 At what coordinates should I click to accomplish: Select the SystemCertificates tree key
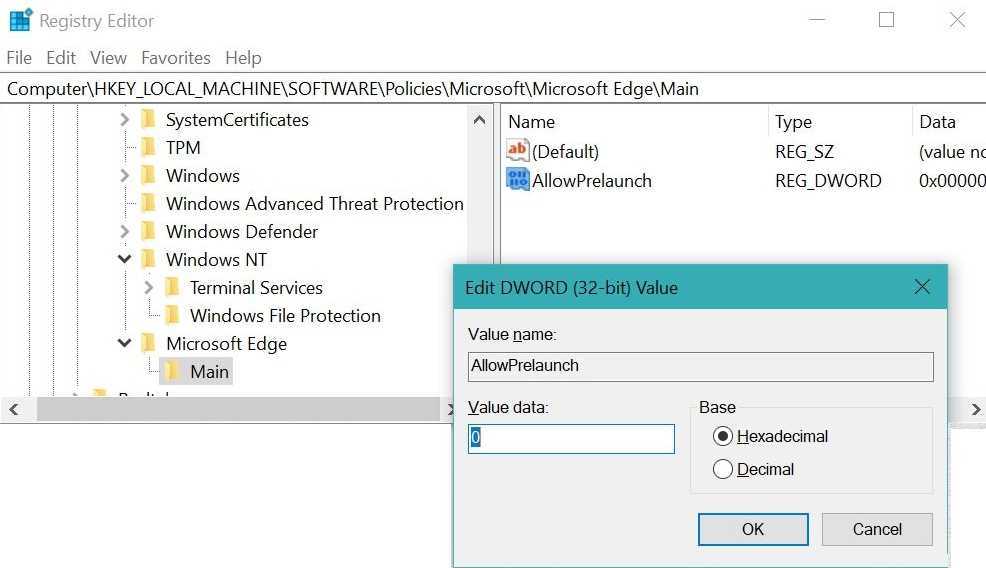coord(237,120)
